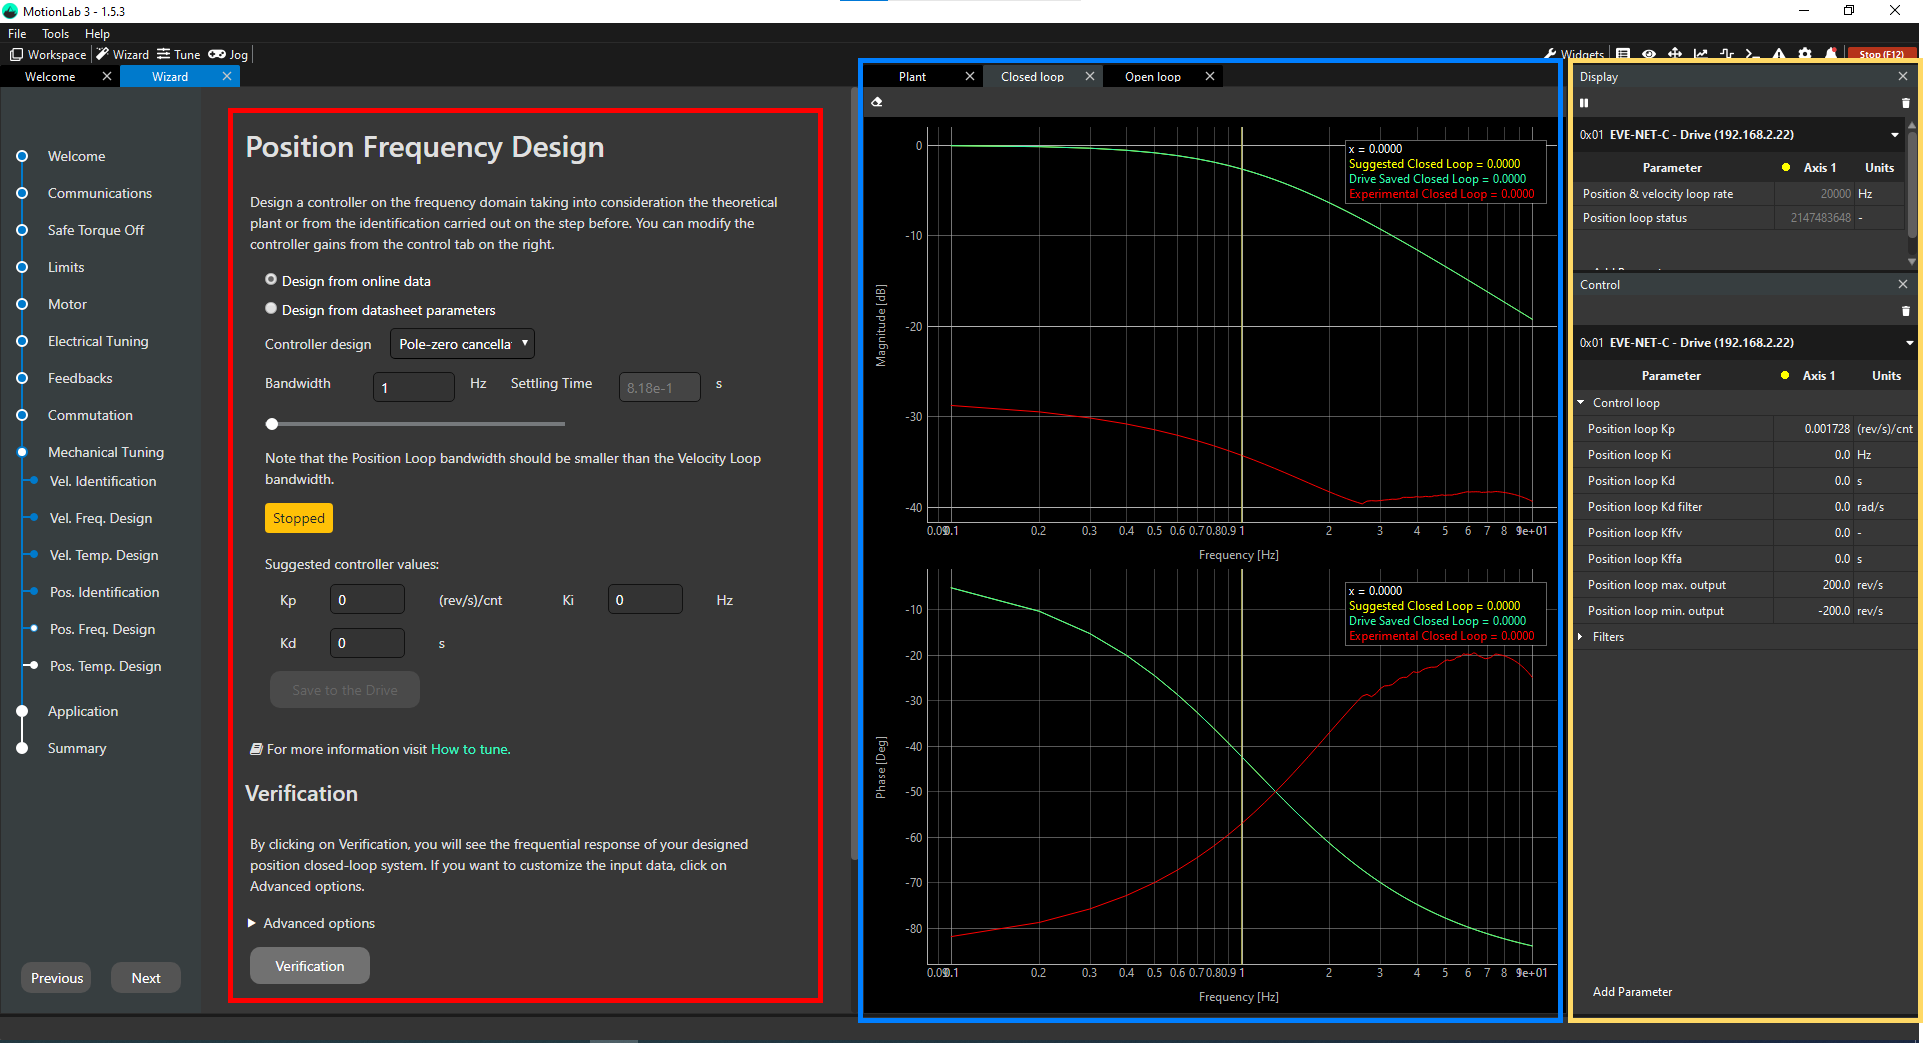The image size is (1923, 1044).
Task: Click the Bandwidth slider handle
Action: 272,424
